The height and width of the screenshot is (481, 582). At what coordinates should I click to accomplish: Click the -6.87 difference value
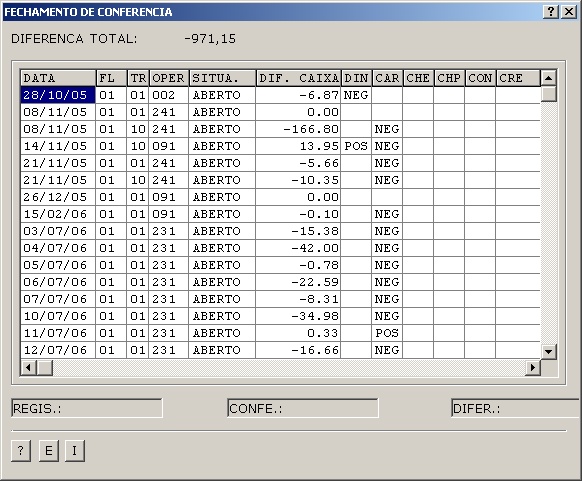click(319, 95)
